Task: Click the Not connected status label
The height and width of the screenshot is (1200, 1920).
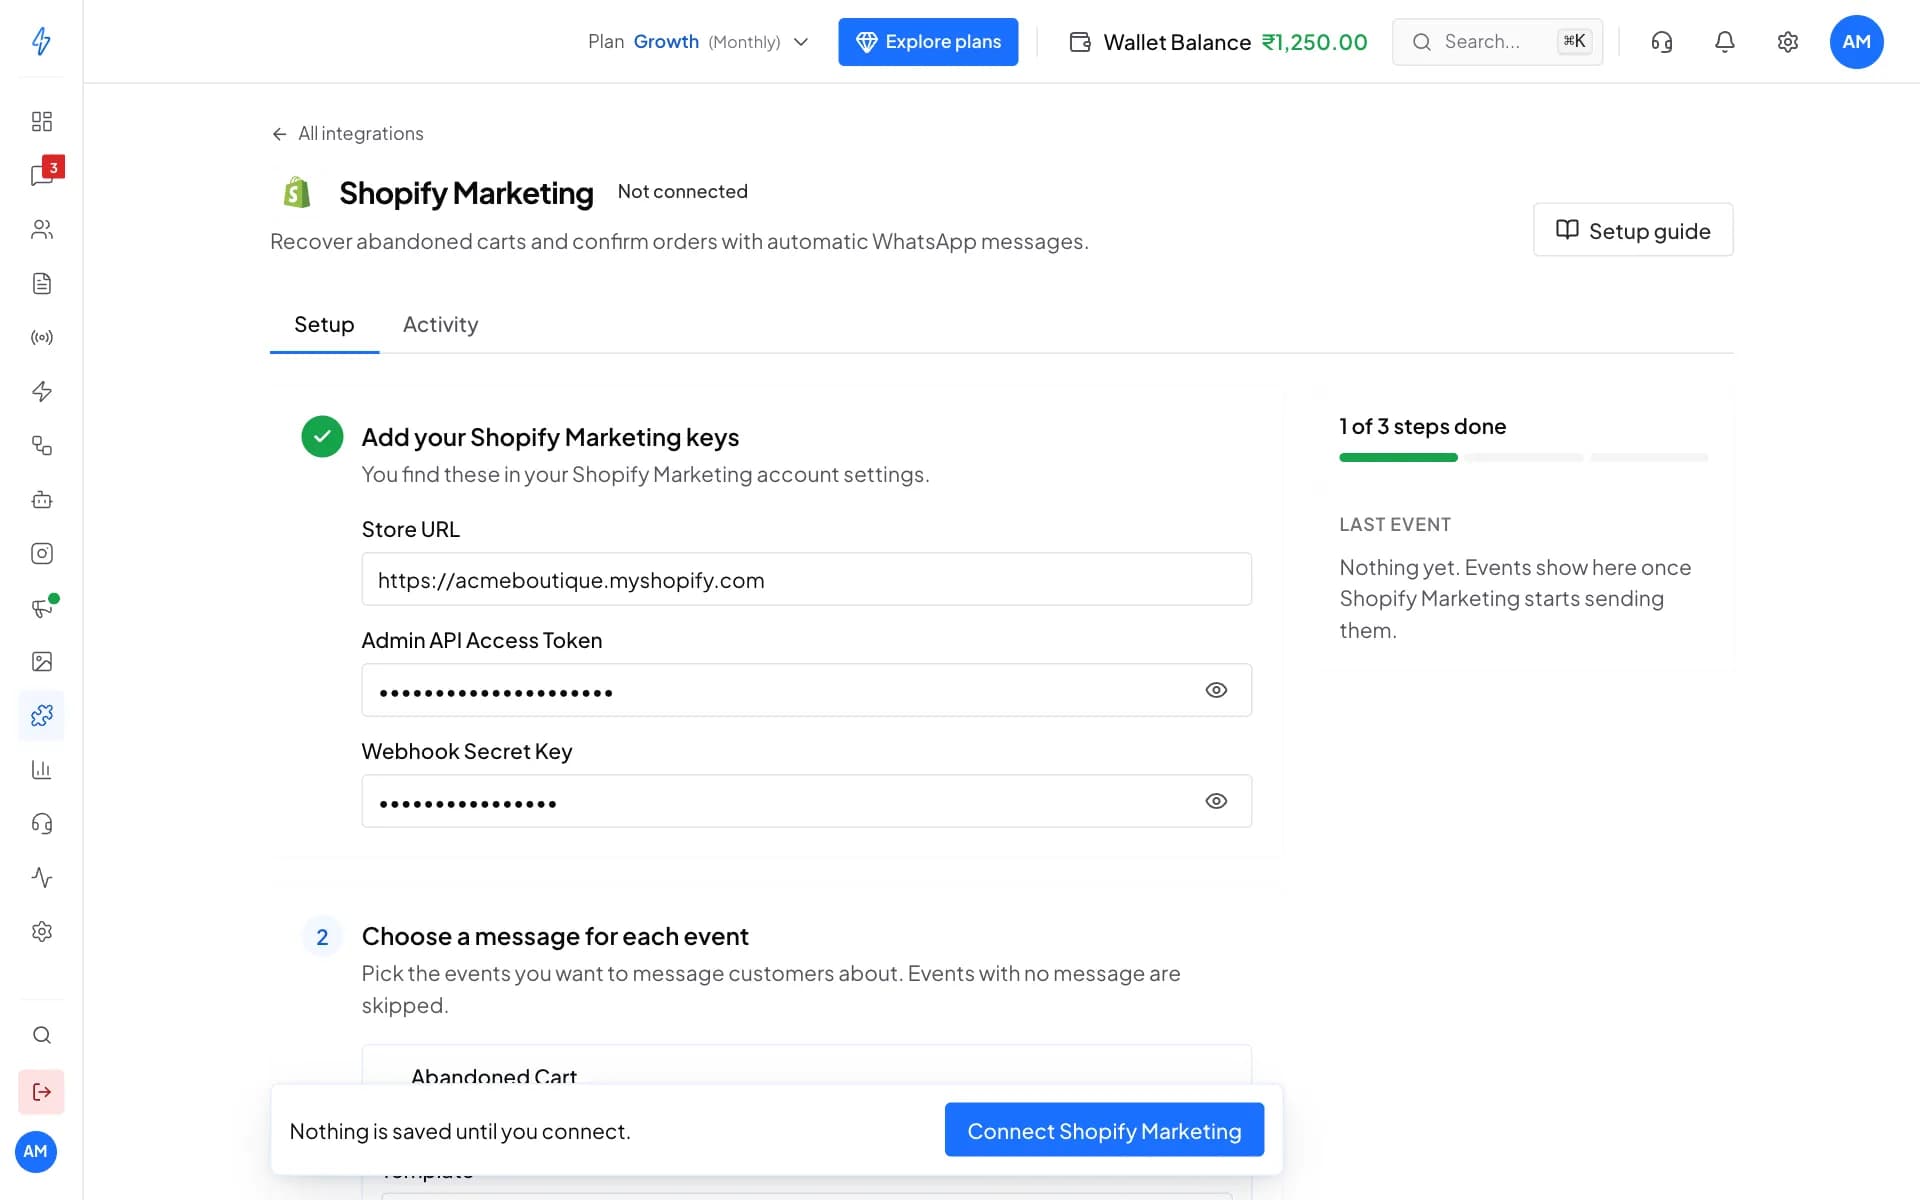Action: click(682, 191)
